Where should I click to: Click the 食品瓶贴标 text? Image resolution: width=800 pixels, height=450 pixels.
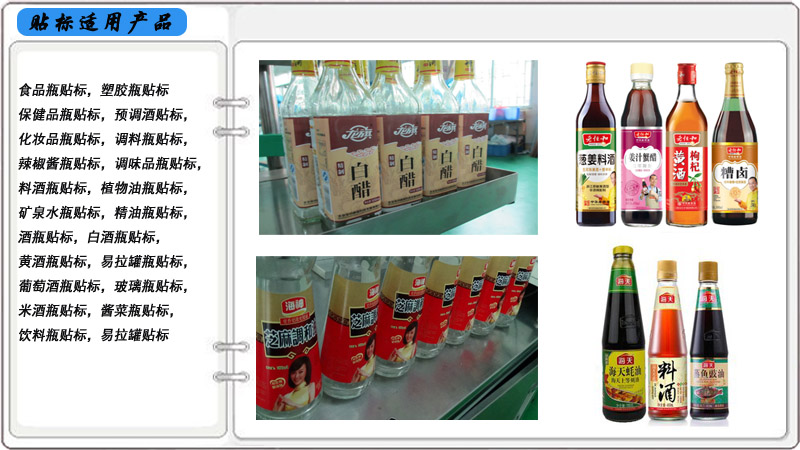(53, 90)
